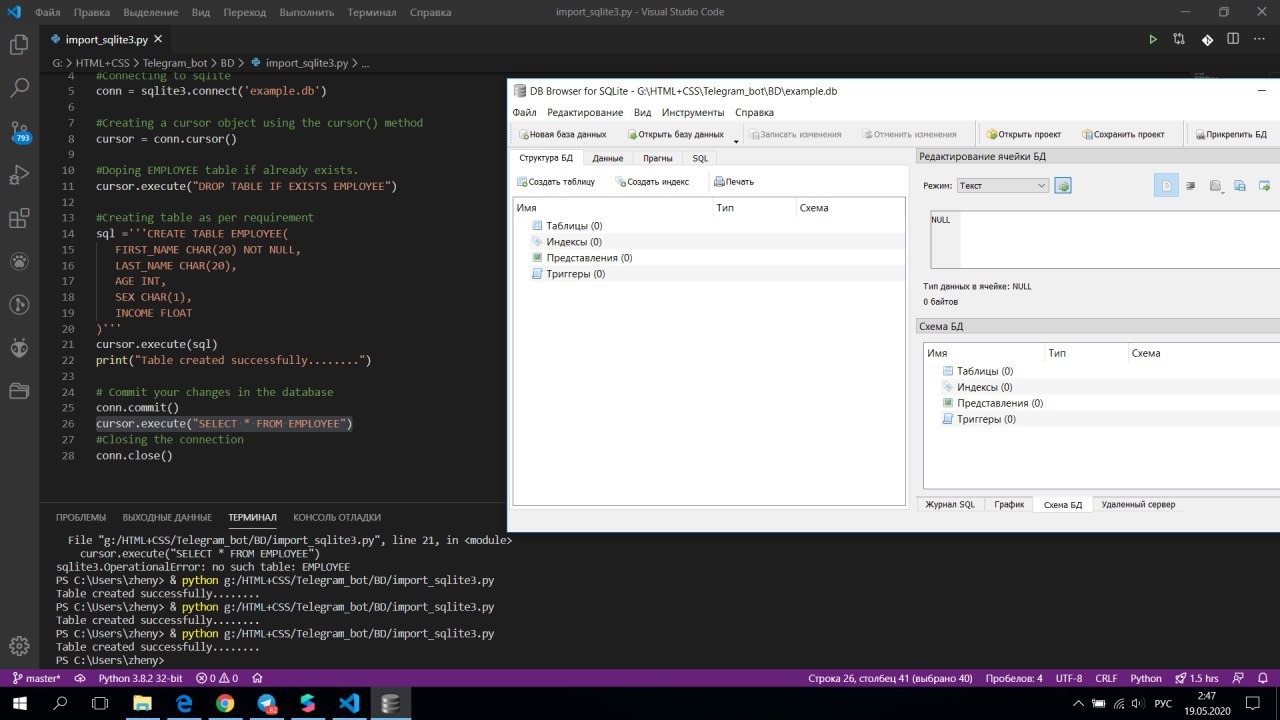Open the VS Code Search sidebar icon

point(19,87)
